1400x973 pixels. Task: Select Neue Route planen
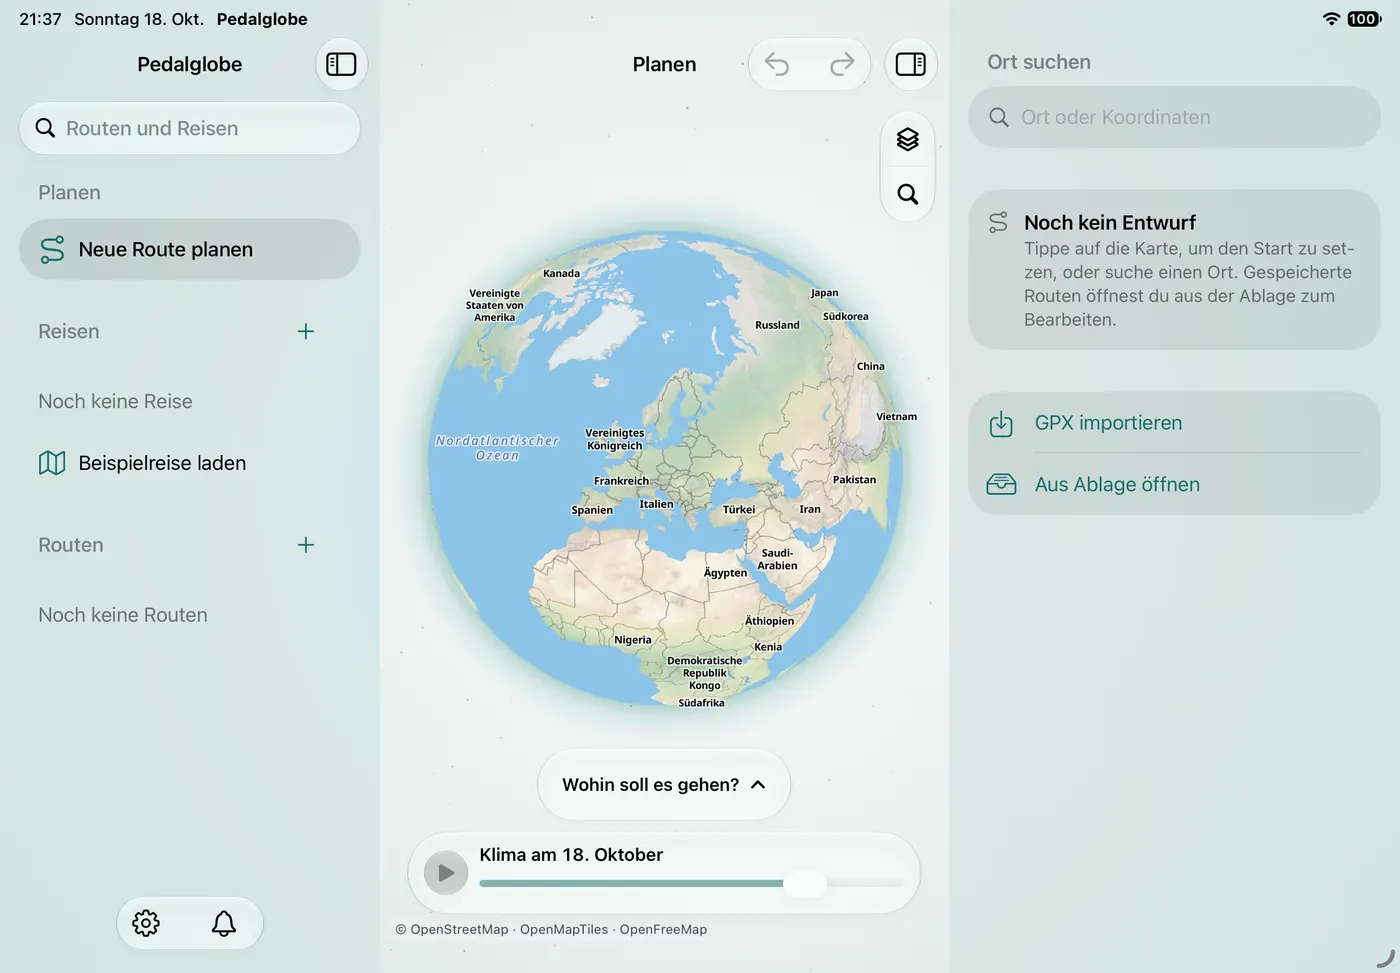click(x=189, y=249)
